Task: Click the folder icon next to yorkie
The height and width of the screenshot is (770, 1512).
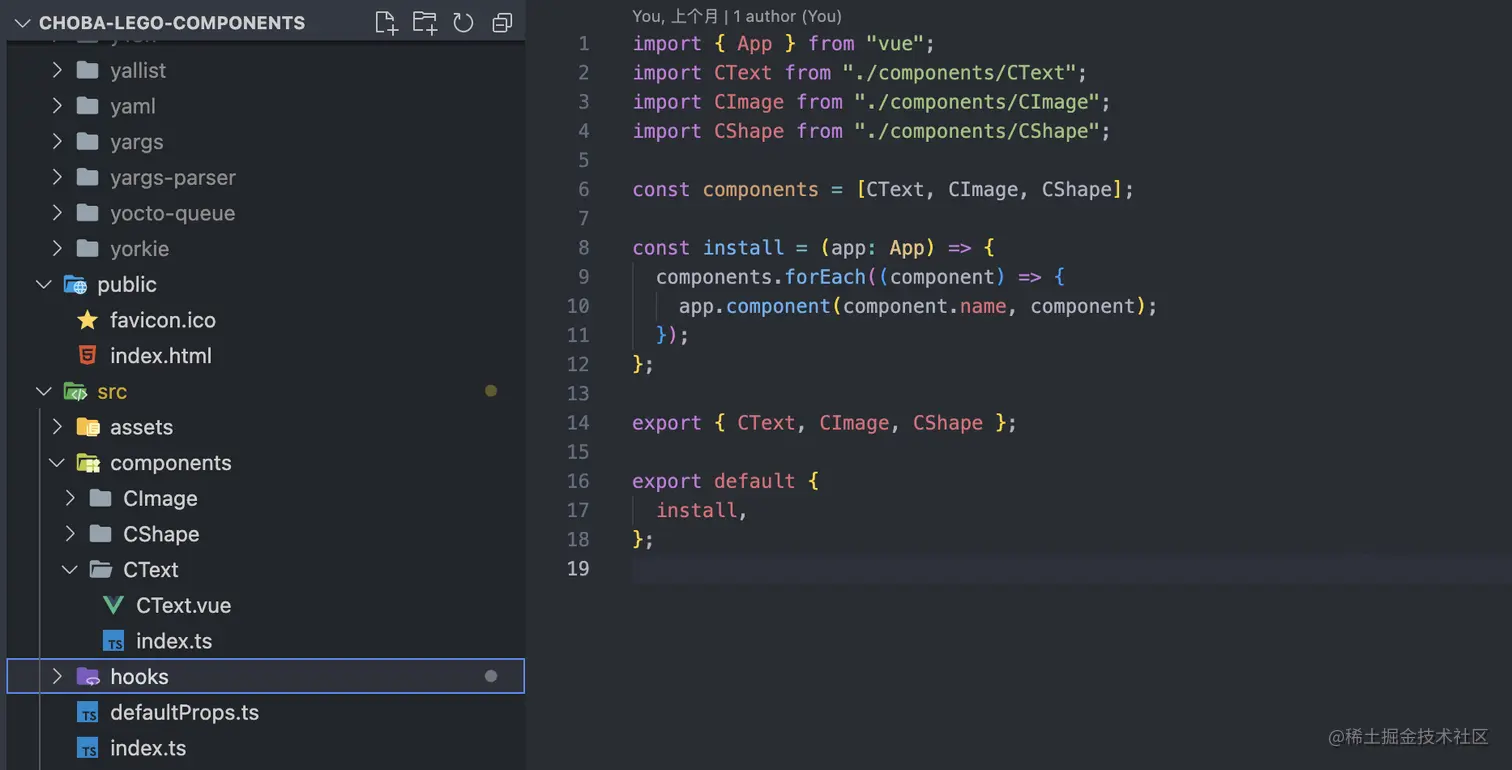Action: (88, 248)
